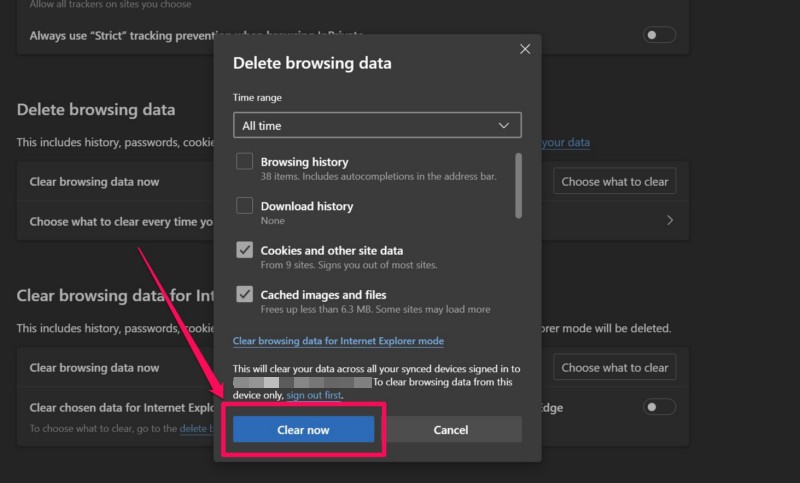
Task: Expand the clear-on-close row's right chevron
Action: pyautogui.click(x=670, y=221)
